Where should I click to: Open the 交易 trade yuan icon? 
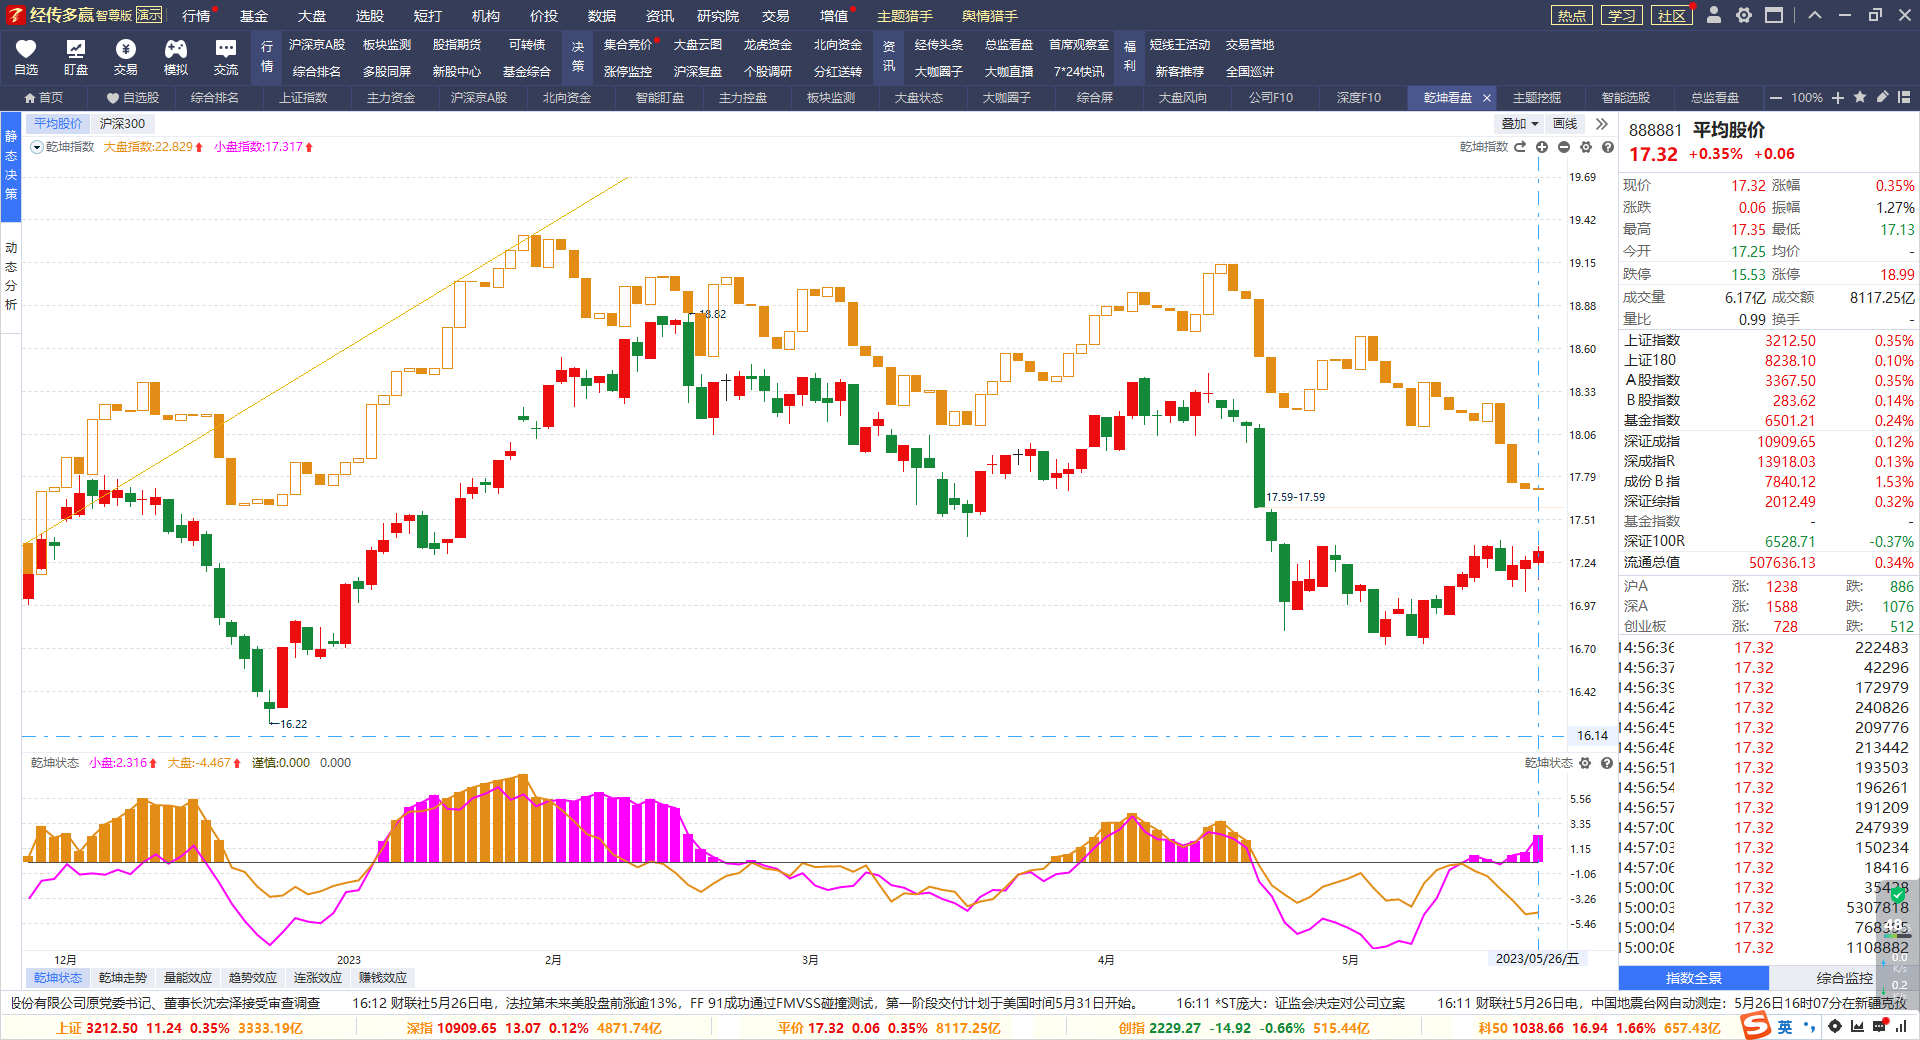point(125,49)
